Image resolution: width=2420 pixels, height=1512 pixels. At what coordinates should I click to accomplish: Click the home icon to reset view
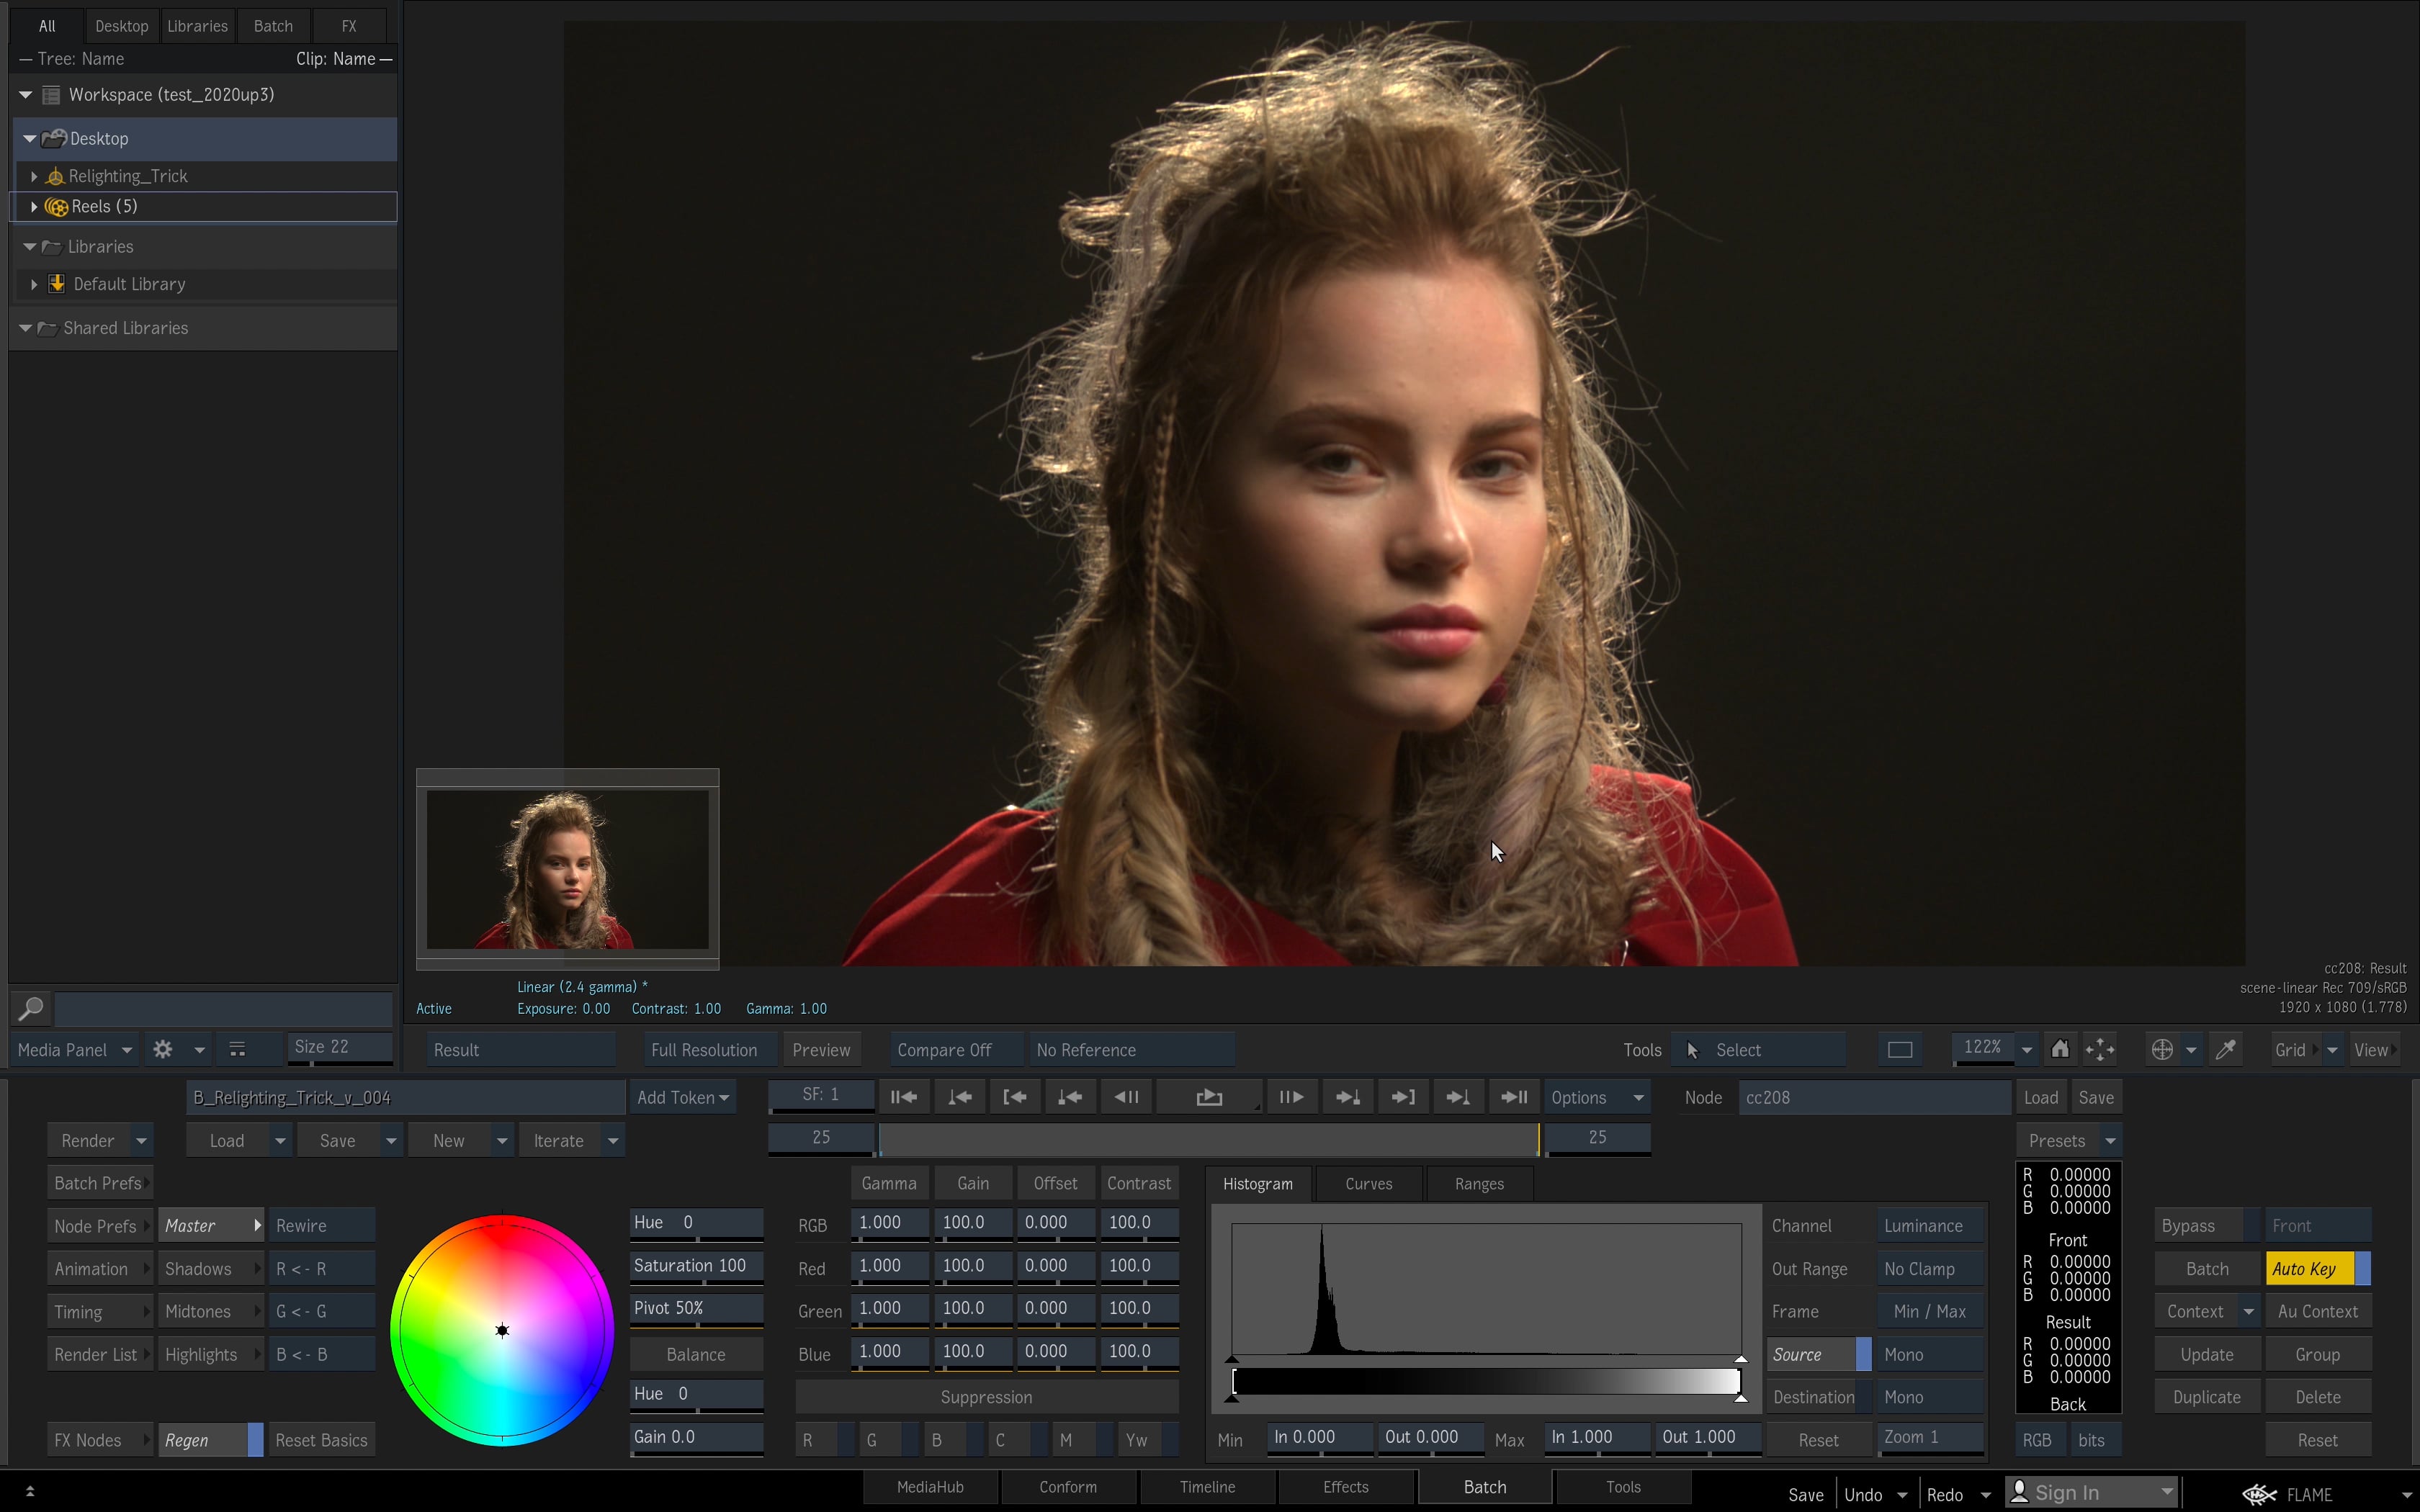pos(2061,1049)
